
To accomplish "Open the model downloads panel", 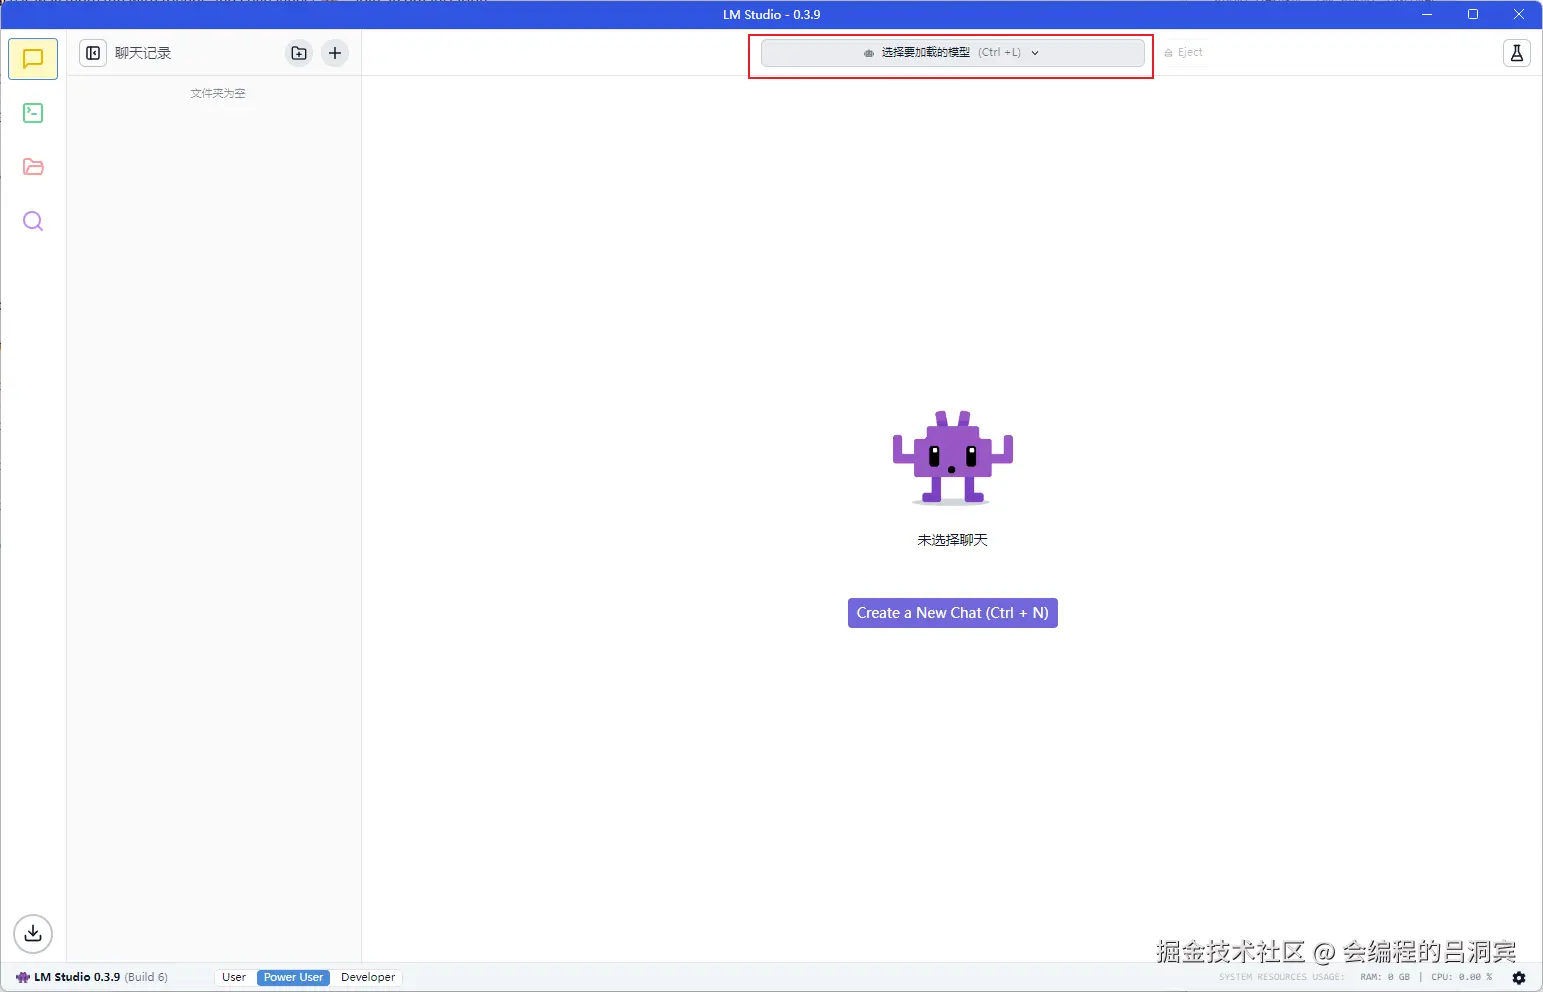I will click(33, 933).
